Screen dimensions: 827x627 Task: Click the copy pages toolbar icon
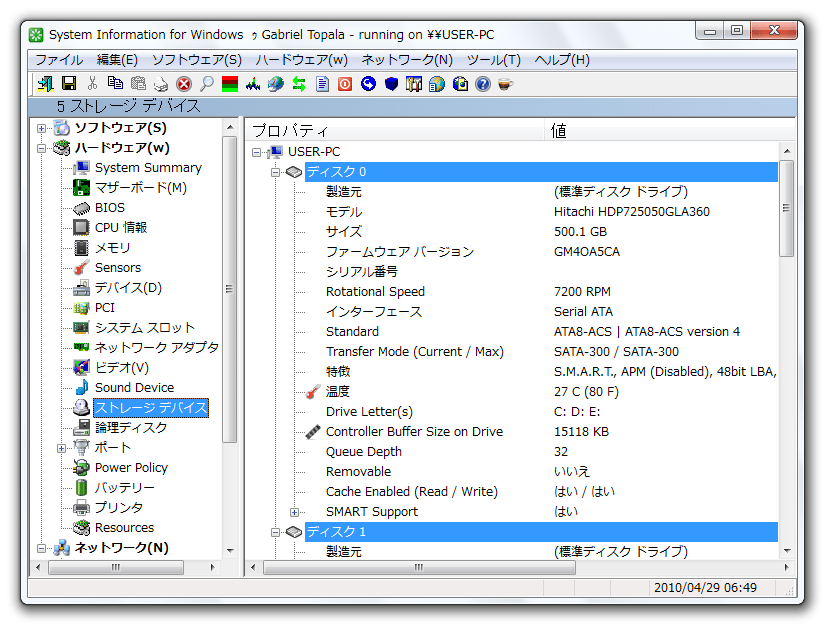(115, 83)
